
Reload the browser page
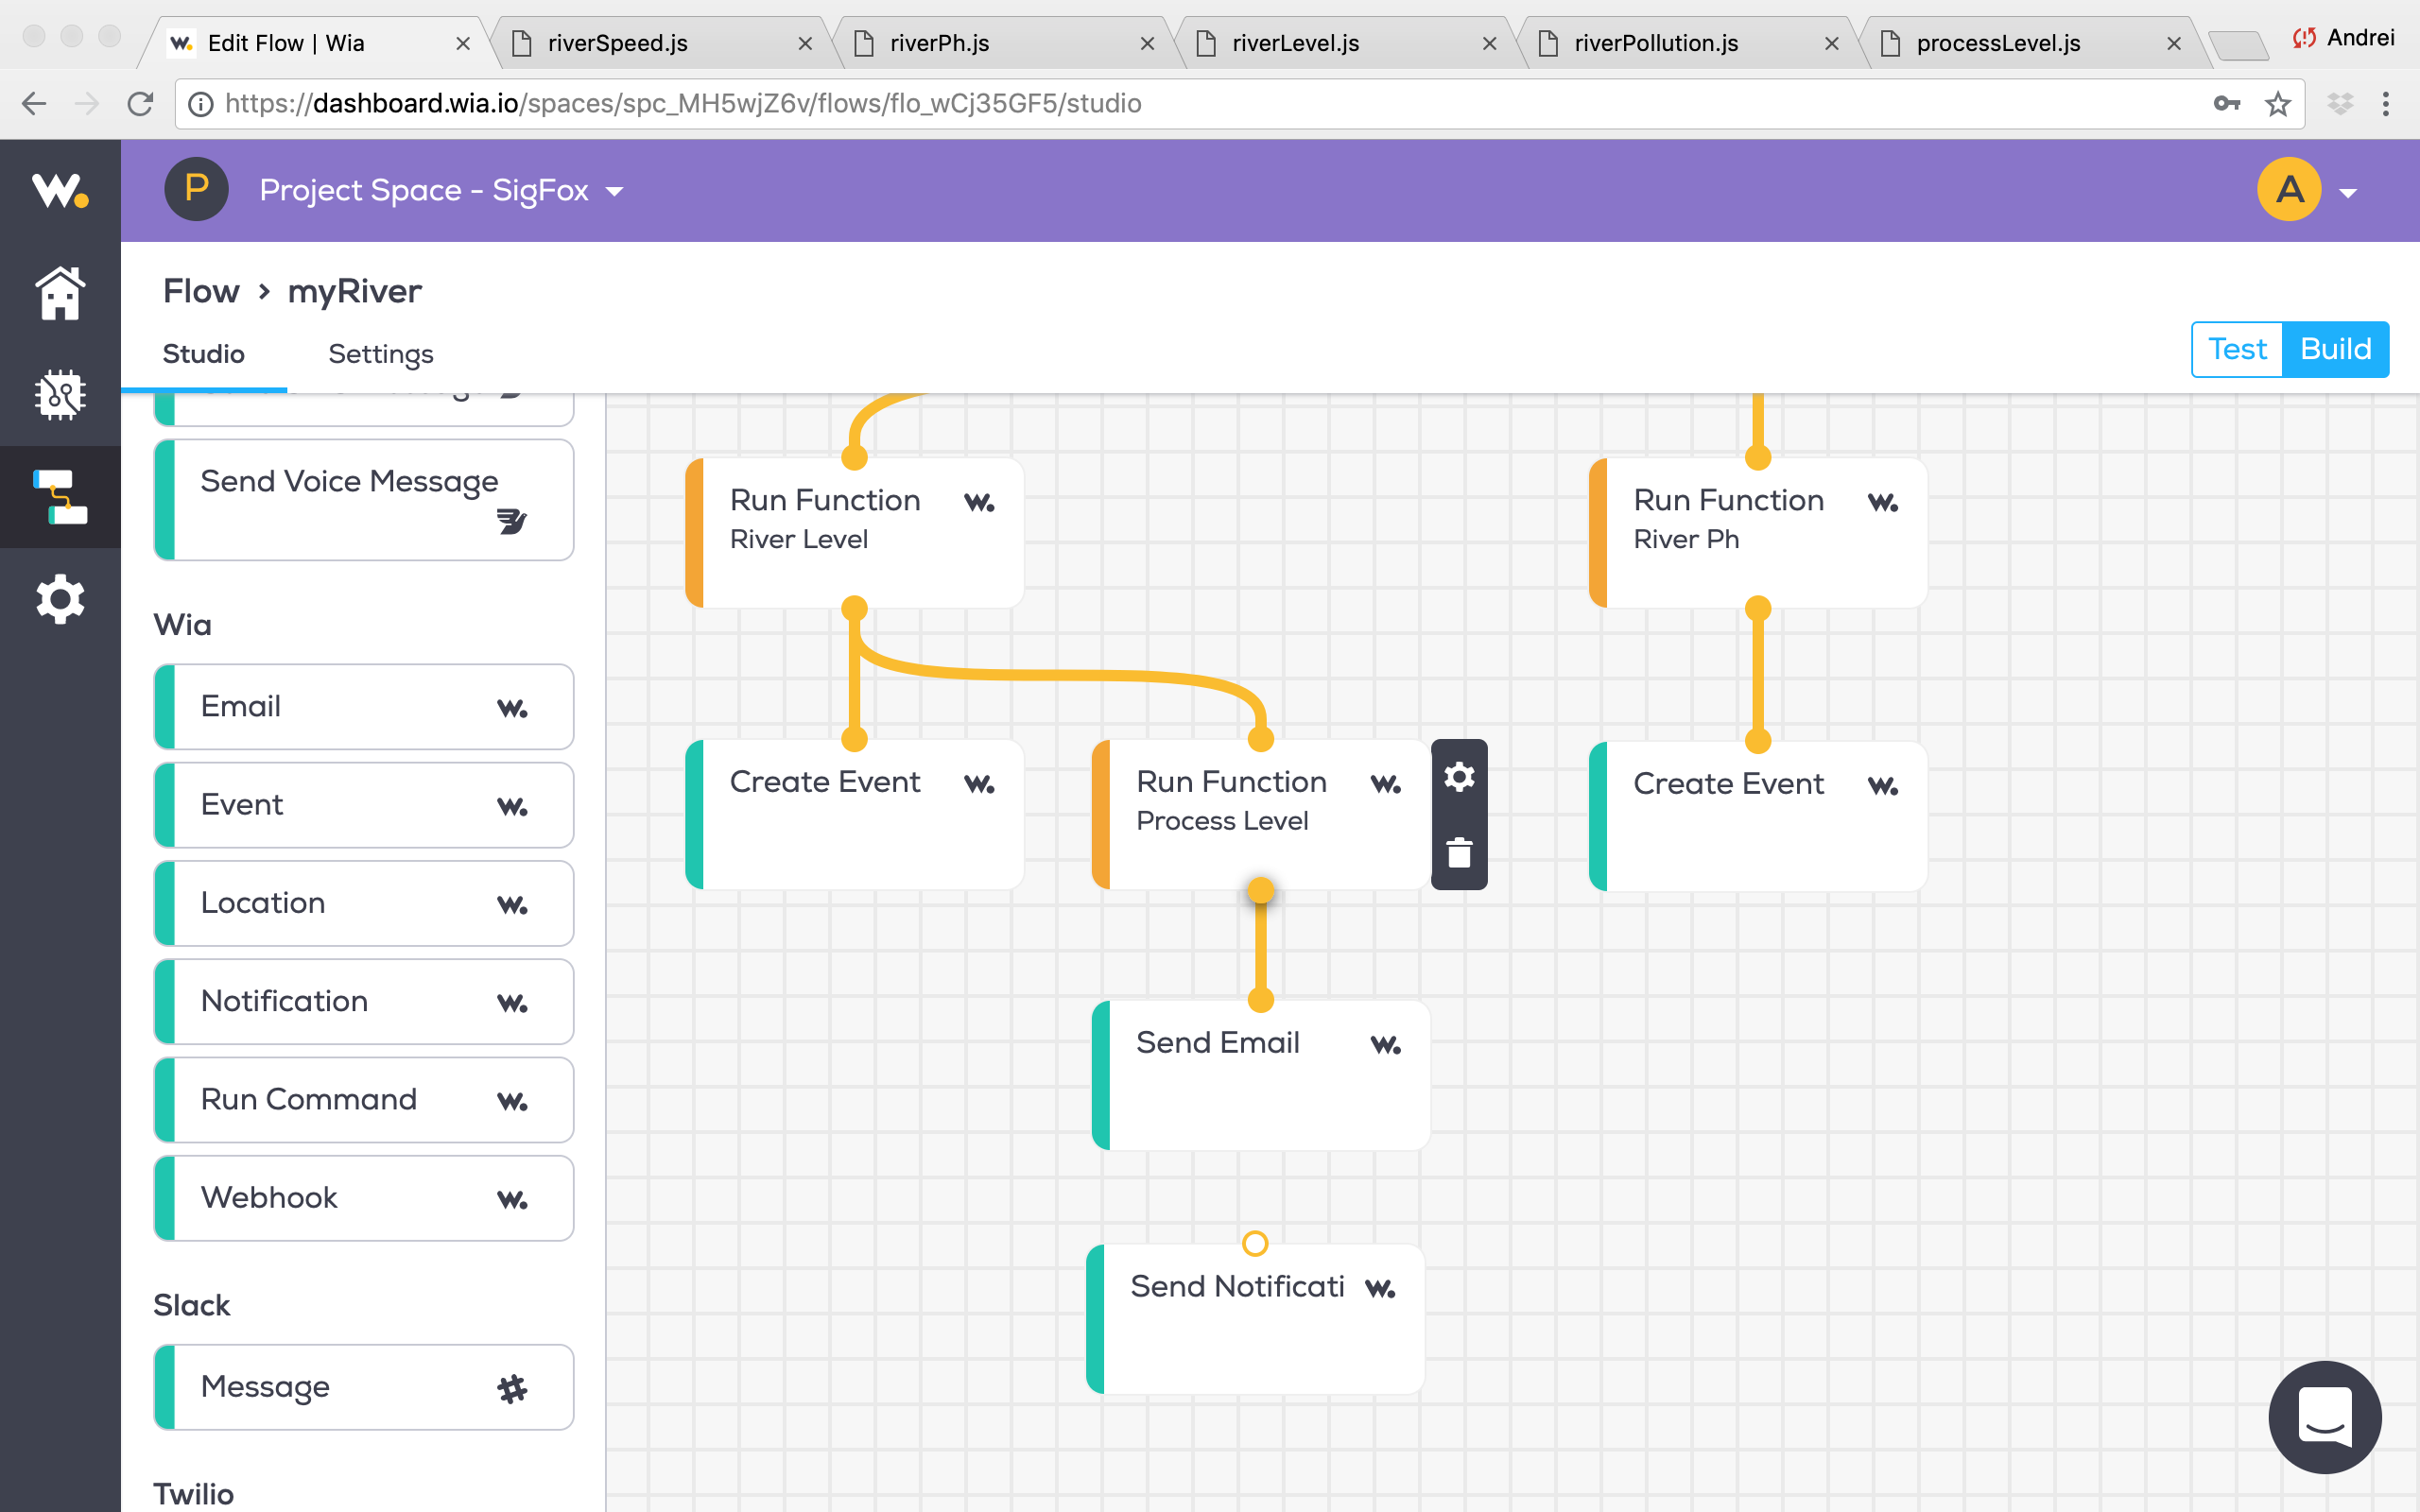tap(140, 104)
